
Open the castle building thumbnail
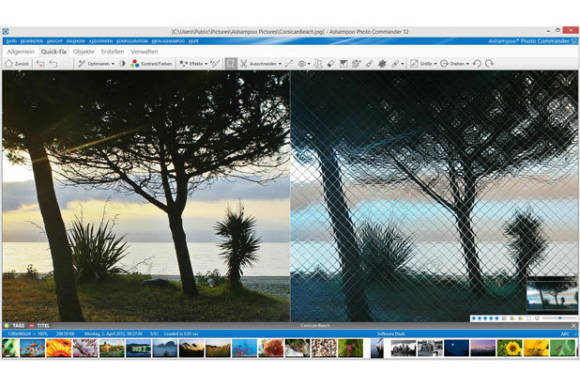click(x=112, y=348)
